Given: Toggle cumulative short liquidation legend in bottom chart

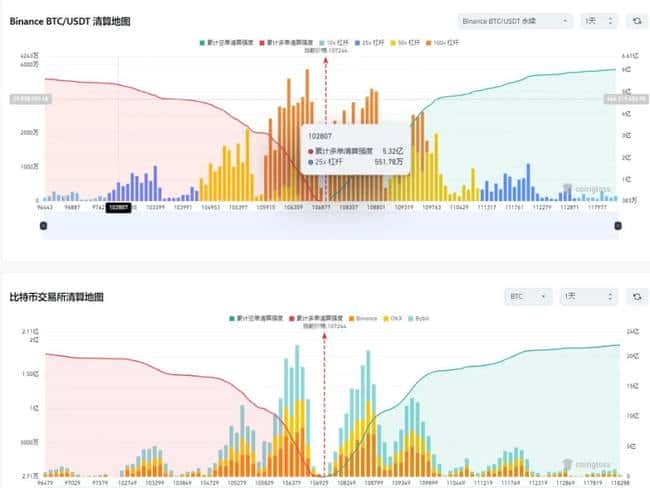Looking at the screenshot, I should coord(256,318).
